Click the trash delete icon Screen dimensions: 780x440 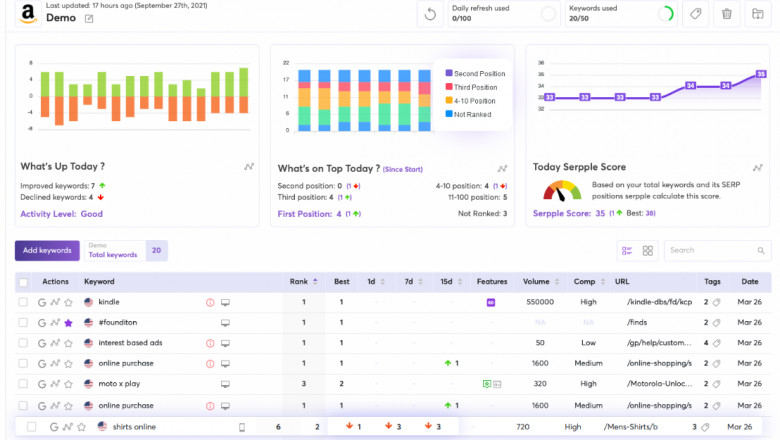(x=727, y=14)
